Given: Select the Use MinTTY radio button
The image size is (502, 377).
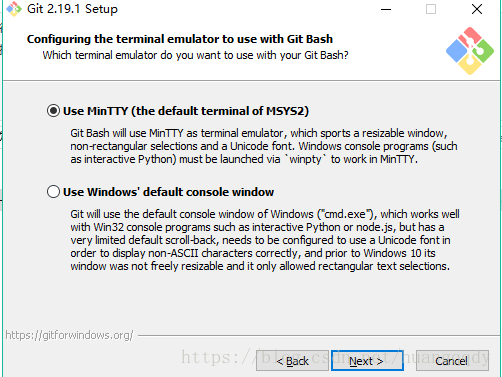Looking at the screenshot, I should coord(53,111).
